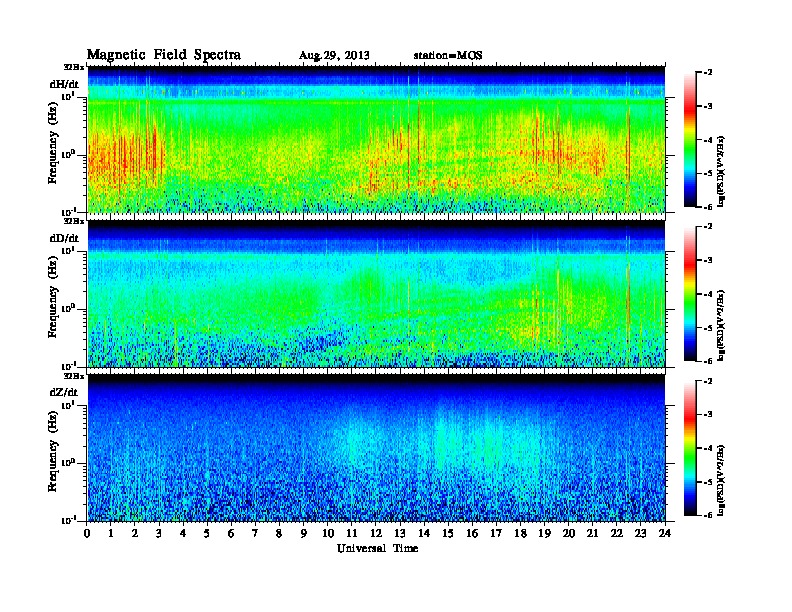Click the color scale bar beside the dD/dt panel
Viewport: 792px width, 612px height.
tap(690, 293)
